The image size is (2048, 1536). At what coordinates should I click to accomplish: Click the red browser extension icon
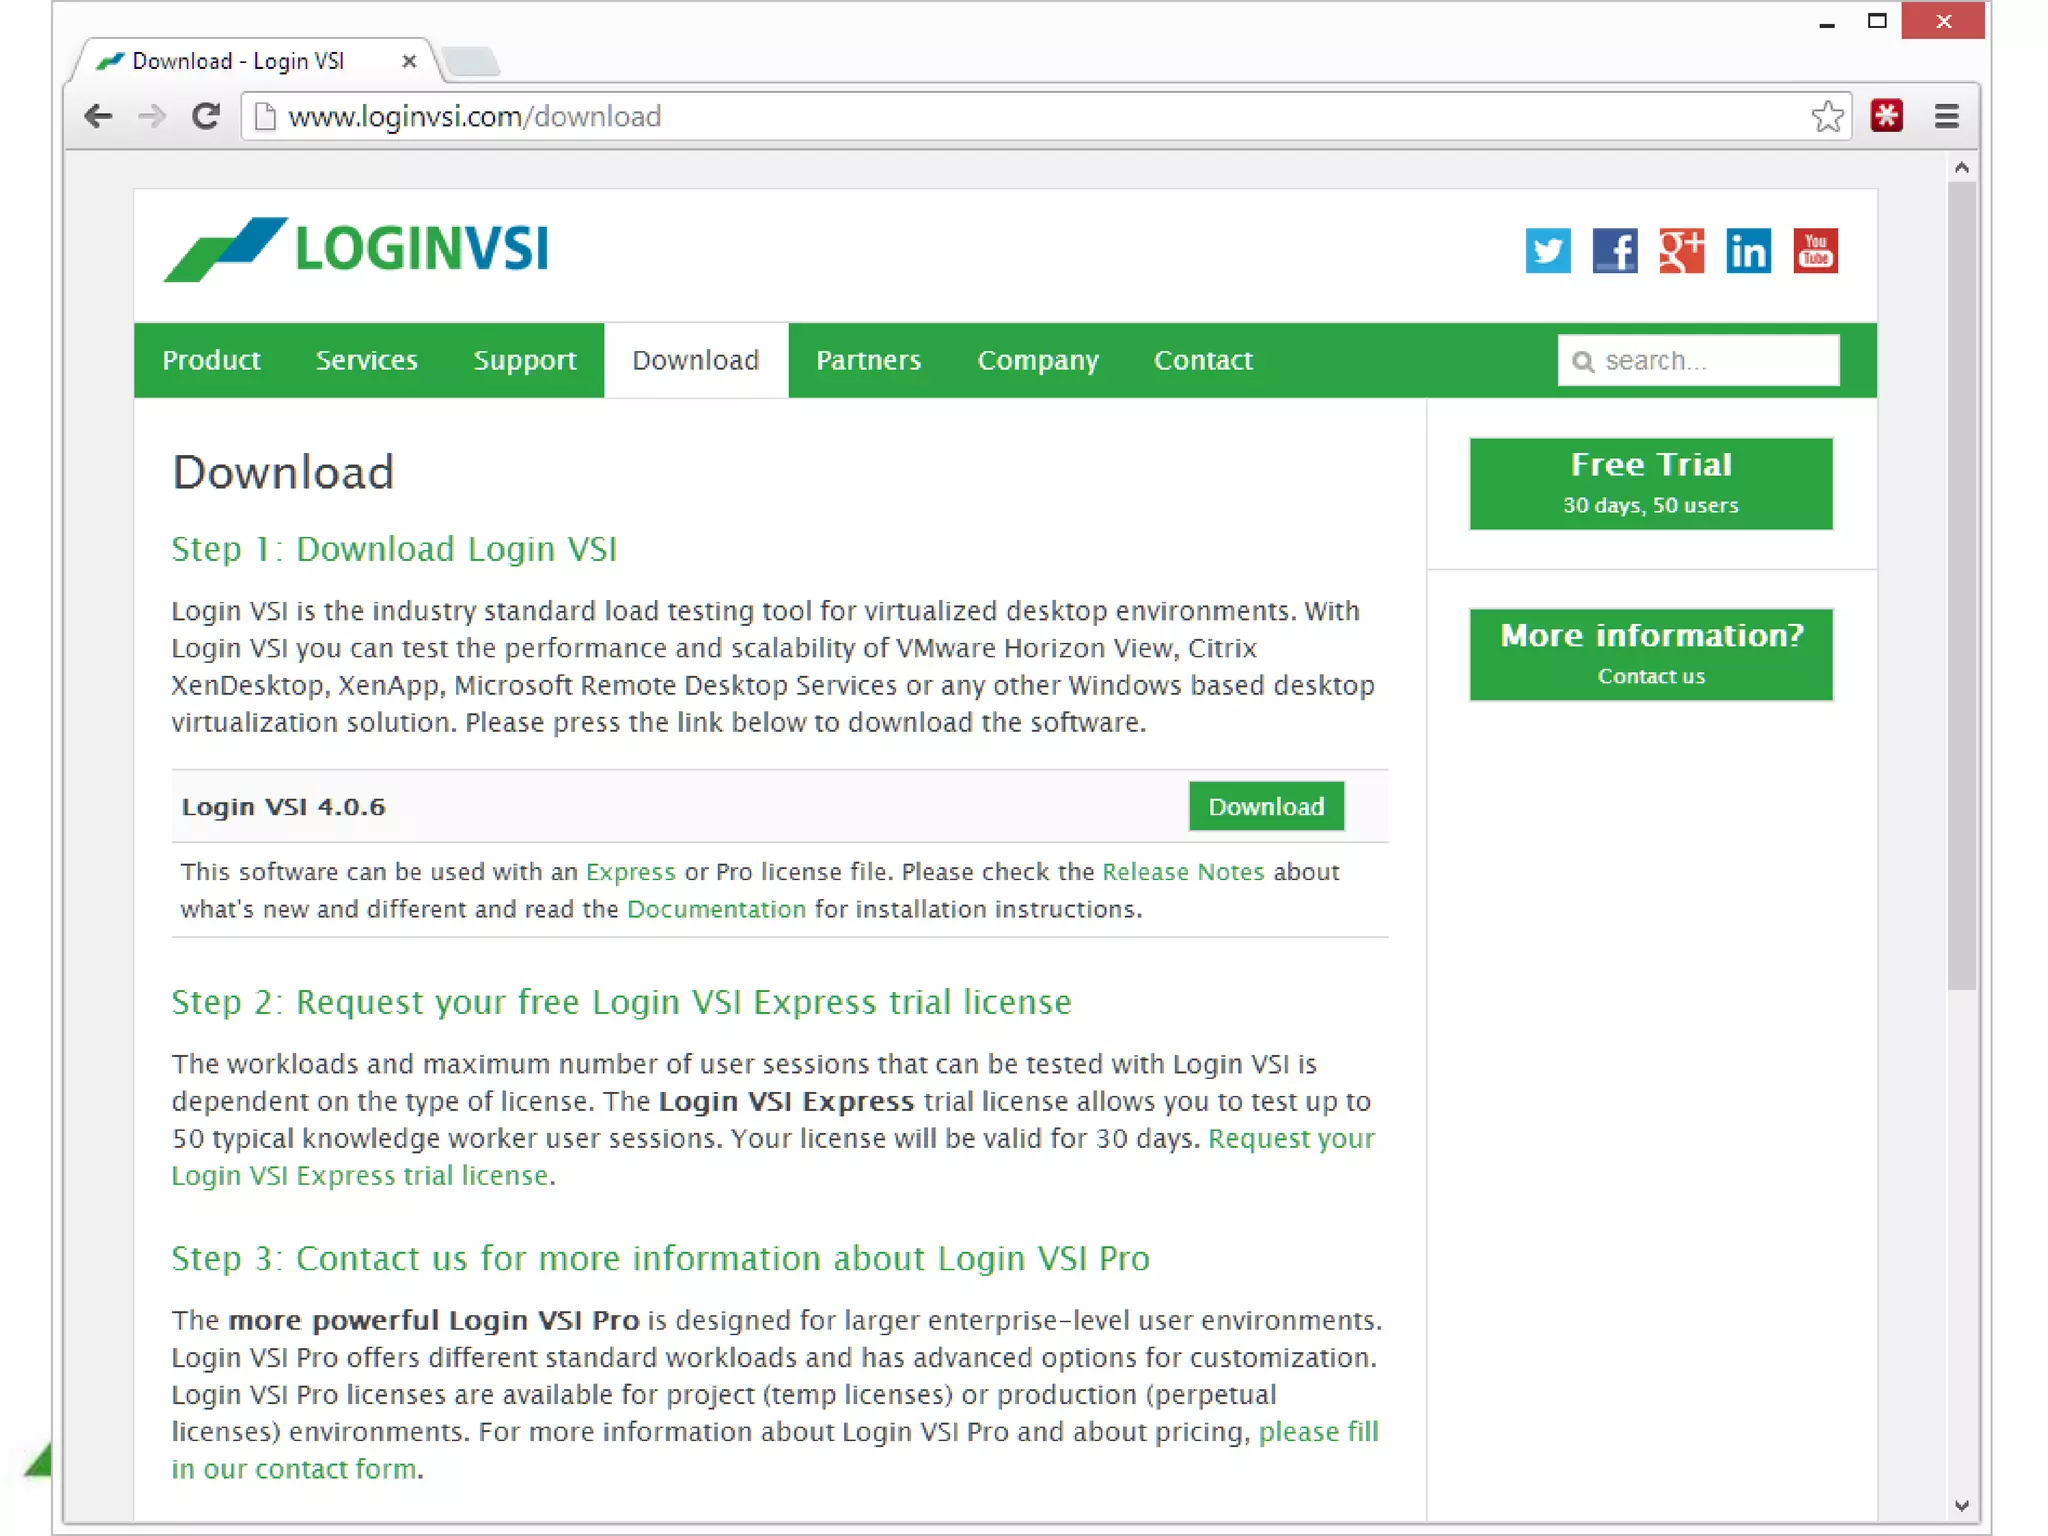coord(1886,117)
